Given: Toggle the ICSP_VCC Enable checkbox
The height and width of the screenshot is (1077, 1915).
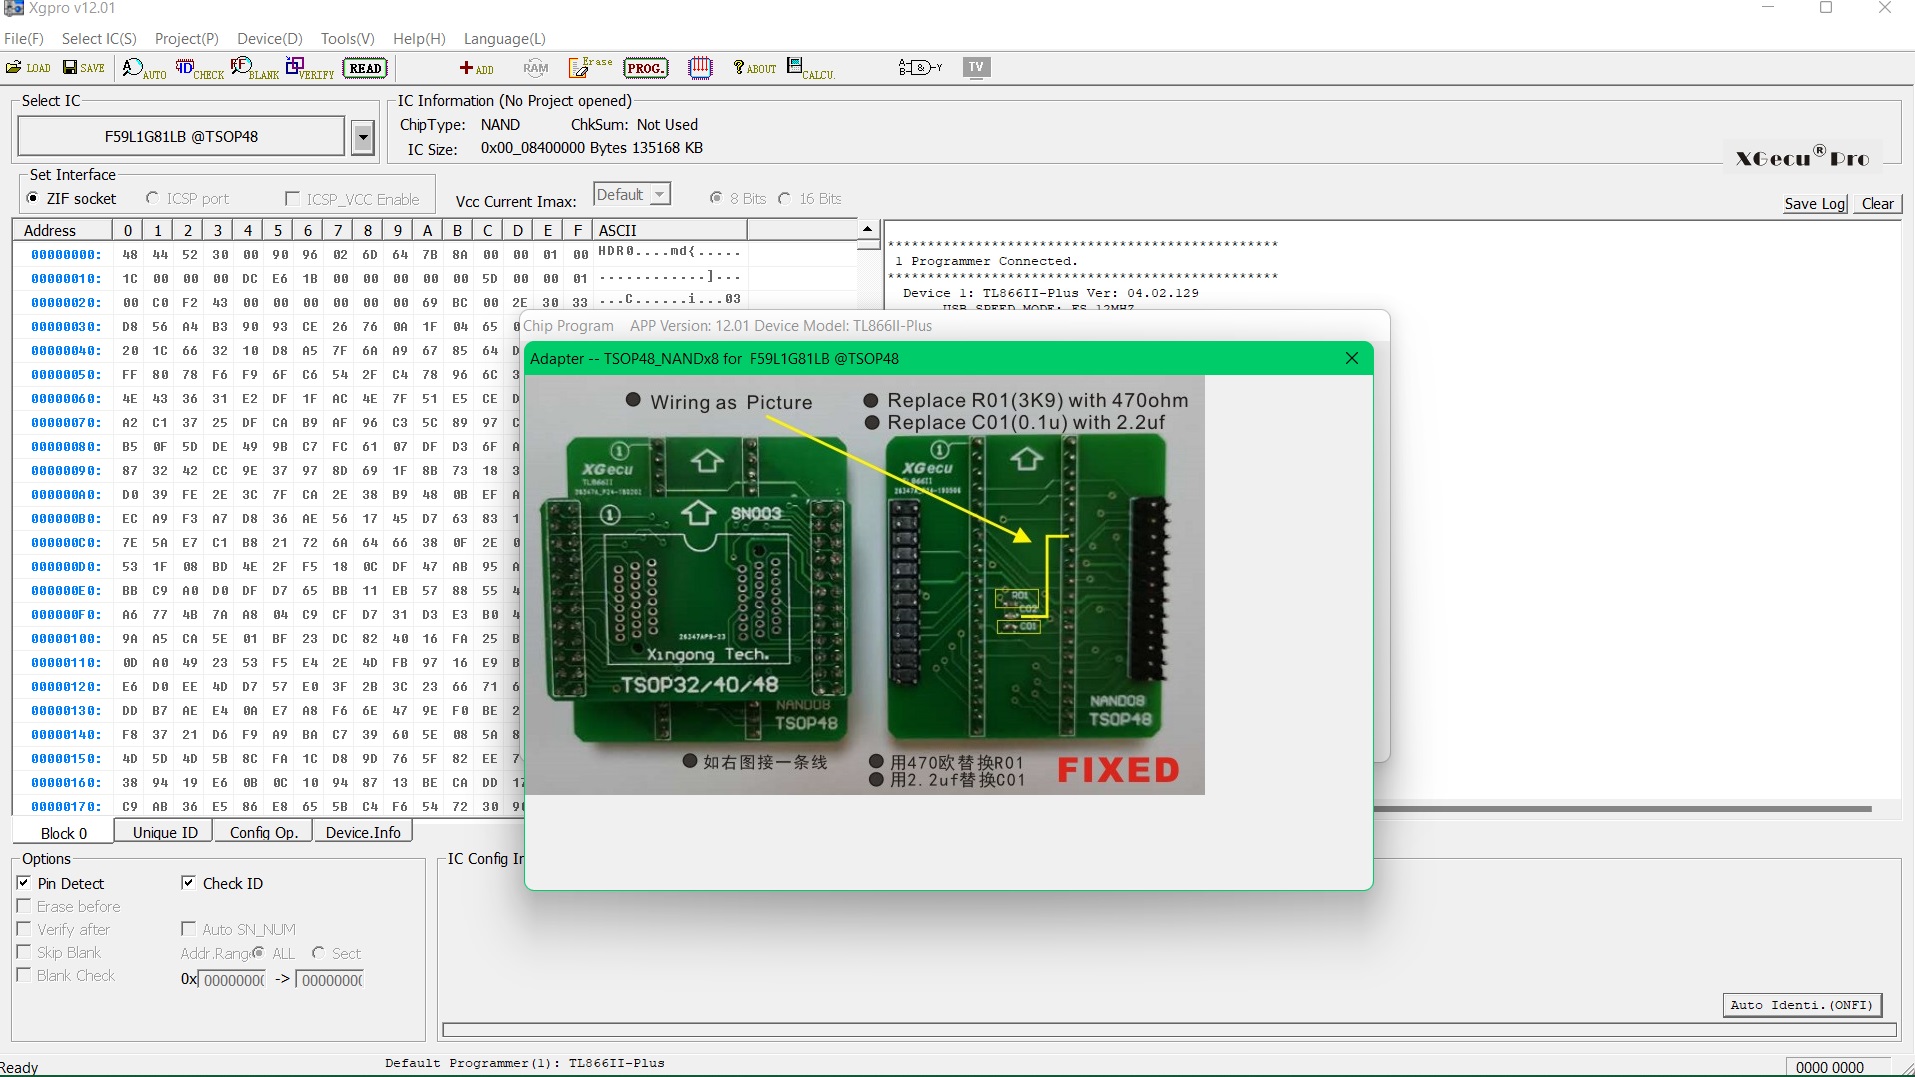Looking at the screenshot, I should [292, 198].
